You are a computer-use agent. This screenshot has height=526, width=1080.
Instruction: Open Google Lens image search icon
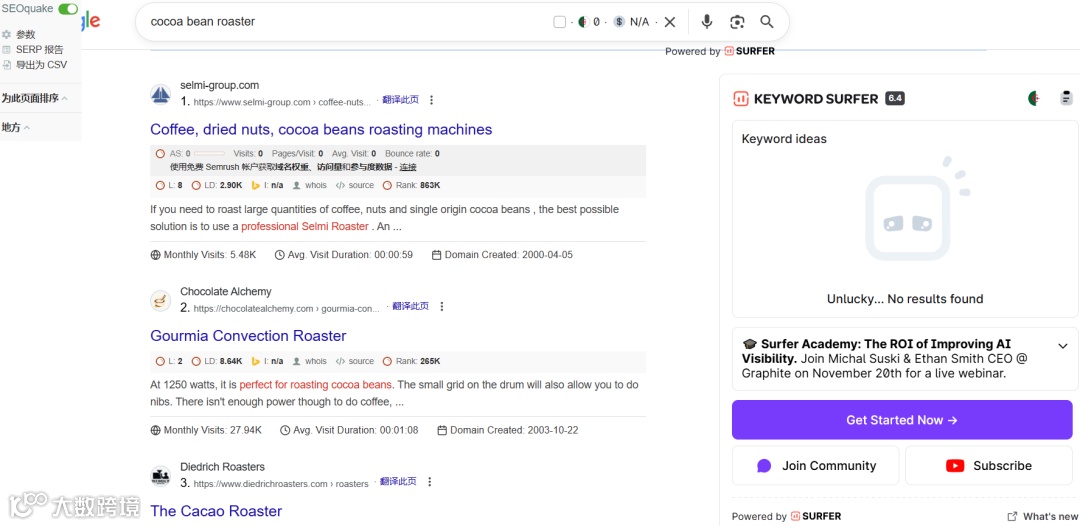(737, 22)
